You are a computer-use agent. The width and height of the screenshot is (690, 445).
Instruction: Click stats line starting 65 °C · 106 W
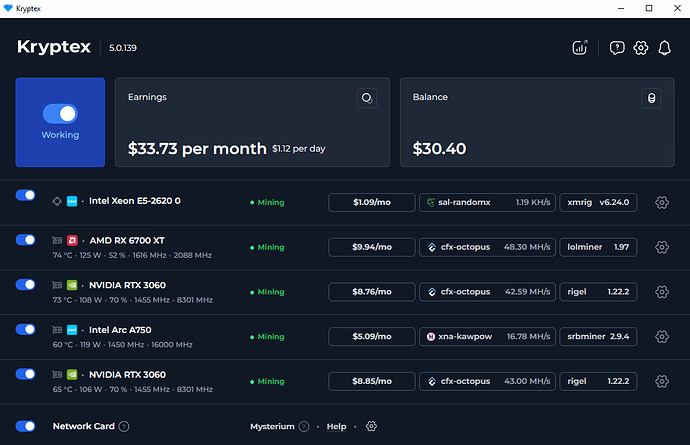[x=132, y=390]
